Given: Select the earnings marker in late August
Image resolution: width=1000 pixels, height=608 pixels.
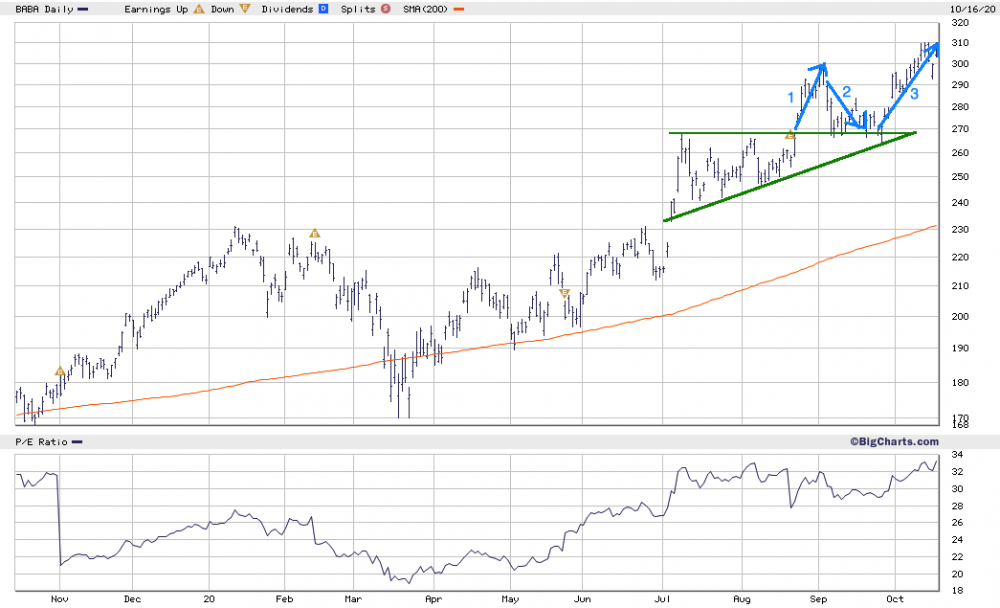Looking at the screenshot, I should pos(790,135).
